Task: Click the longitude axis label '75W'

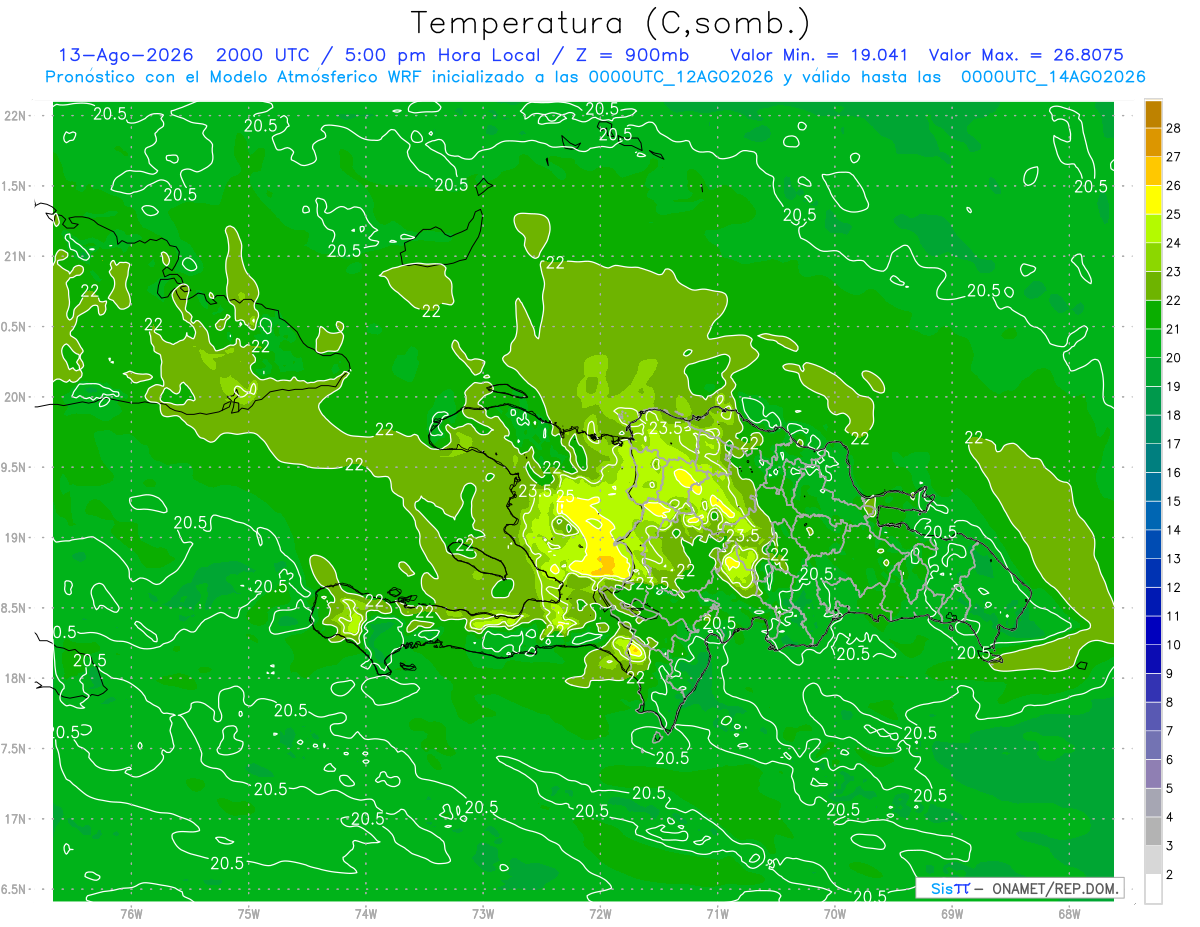Action: (x=249, y=913)
